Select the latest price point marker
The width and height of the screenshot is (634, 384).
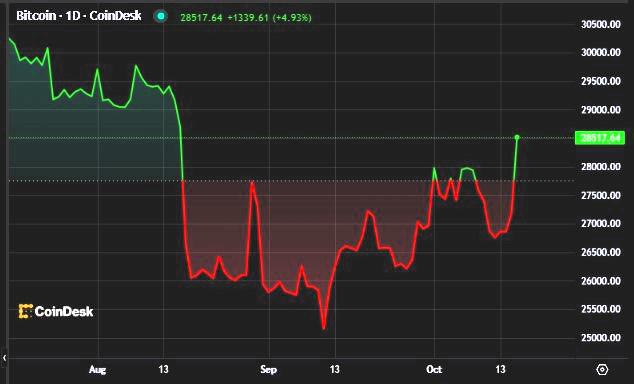(x=517, y=138)
